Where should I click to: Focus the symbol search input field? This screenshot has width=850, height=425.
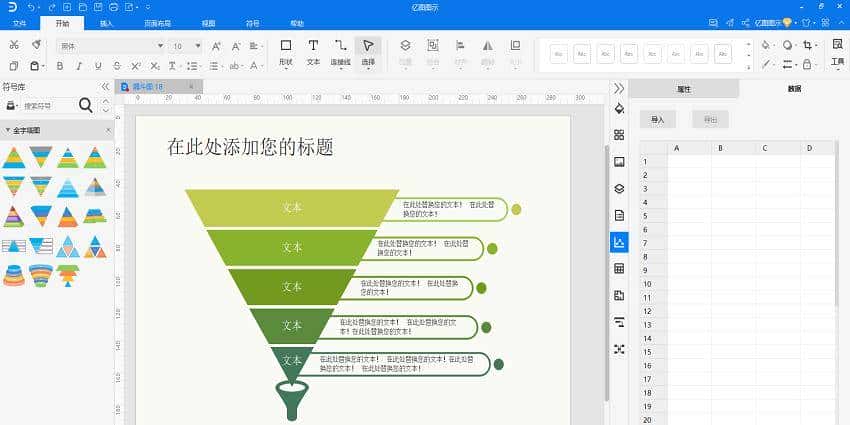pyautogui.click(x=49, y=105)
